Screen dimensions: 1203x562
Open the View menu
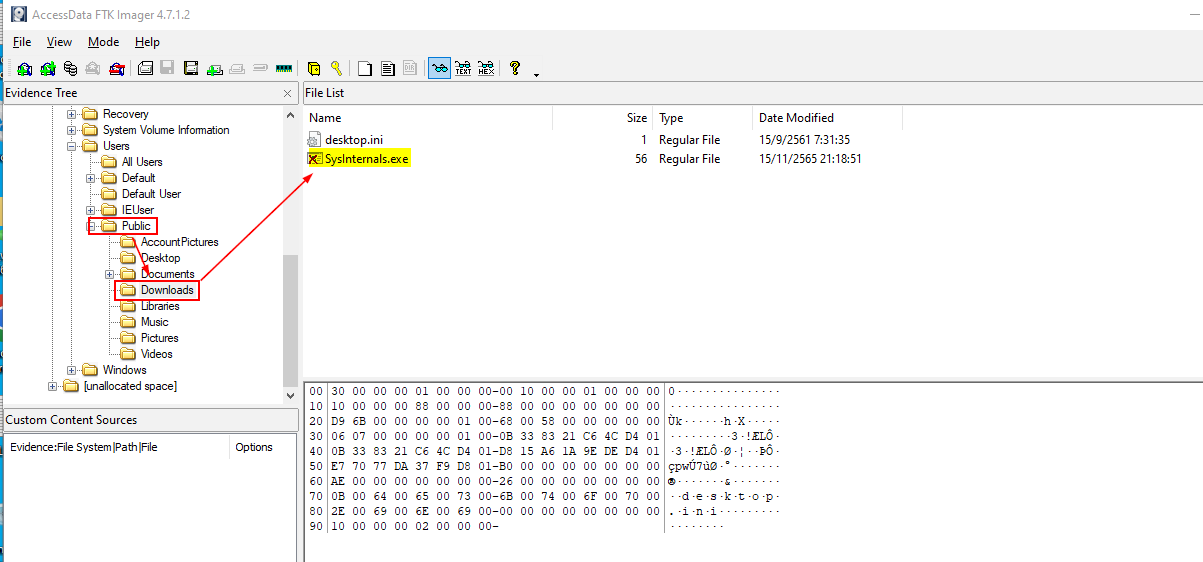59,42
